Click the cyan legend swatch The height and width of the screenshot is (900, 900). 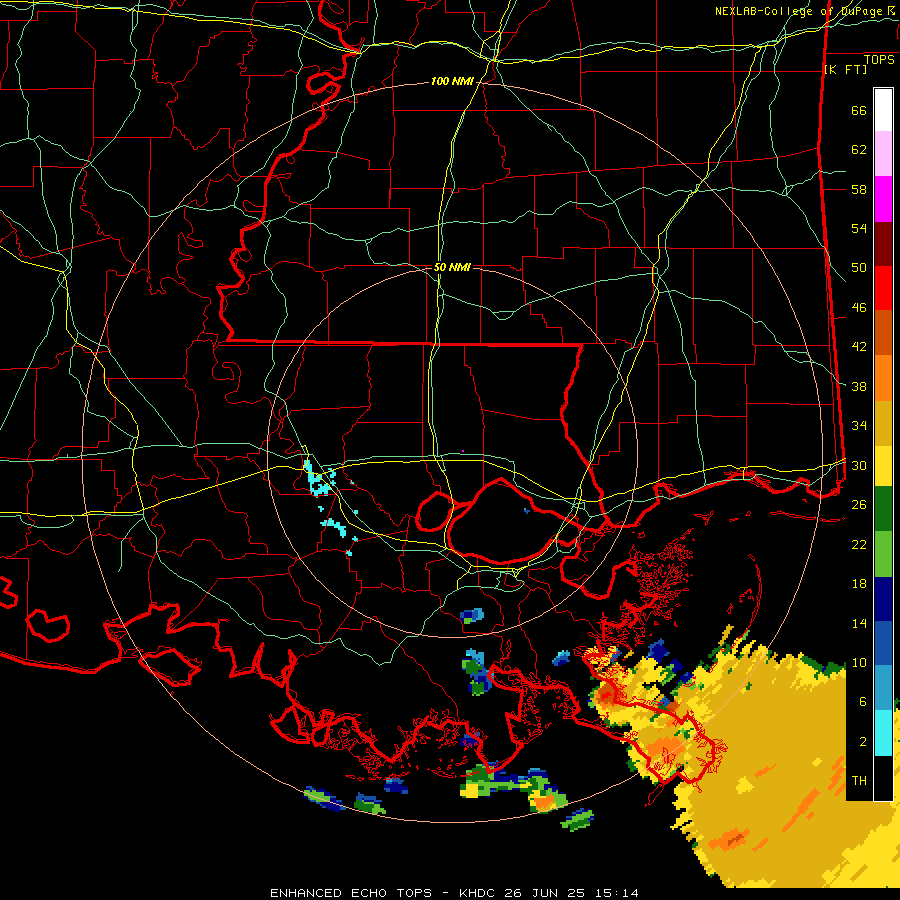tap(883, 733)
